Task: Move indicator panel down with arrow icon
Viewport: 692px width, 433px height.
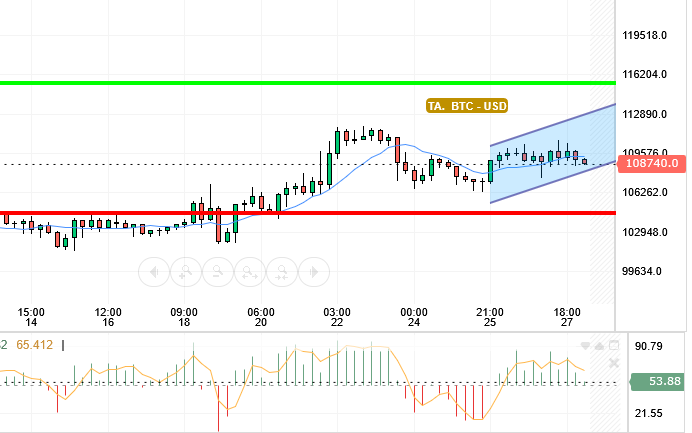Action: click(585, 346)
